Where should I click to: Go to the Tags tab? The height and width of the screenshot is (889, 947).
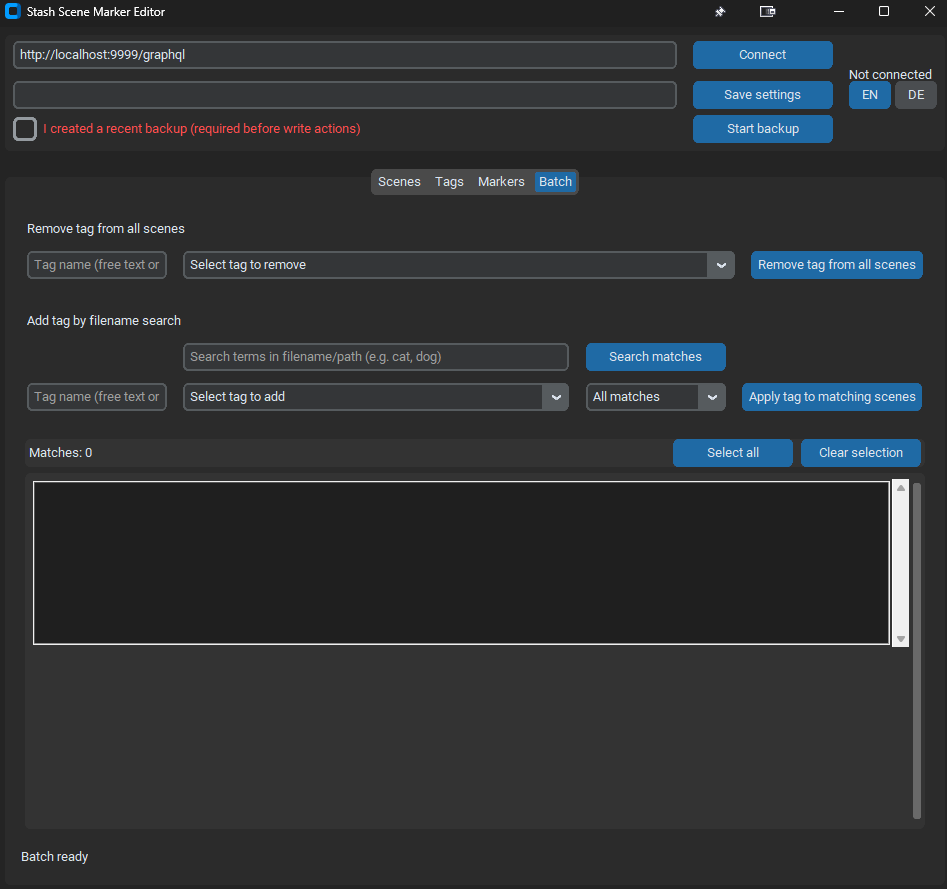(449, 182)
